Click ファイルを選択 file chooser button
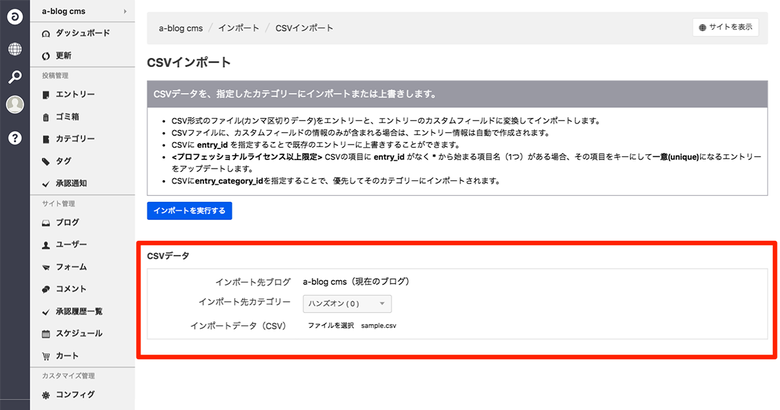Viewport: 780px width, 410px height. (x=331, y=325)
